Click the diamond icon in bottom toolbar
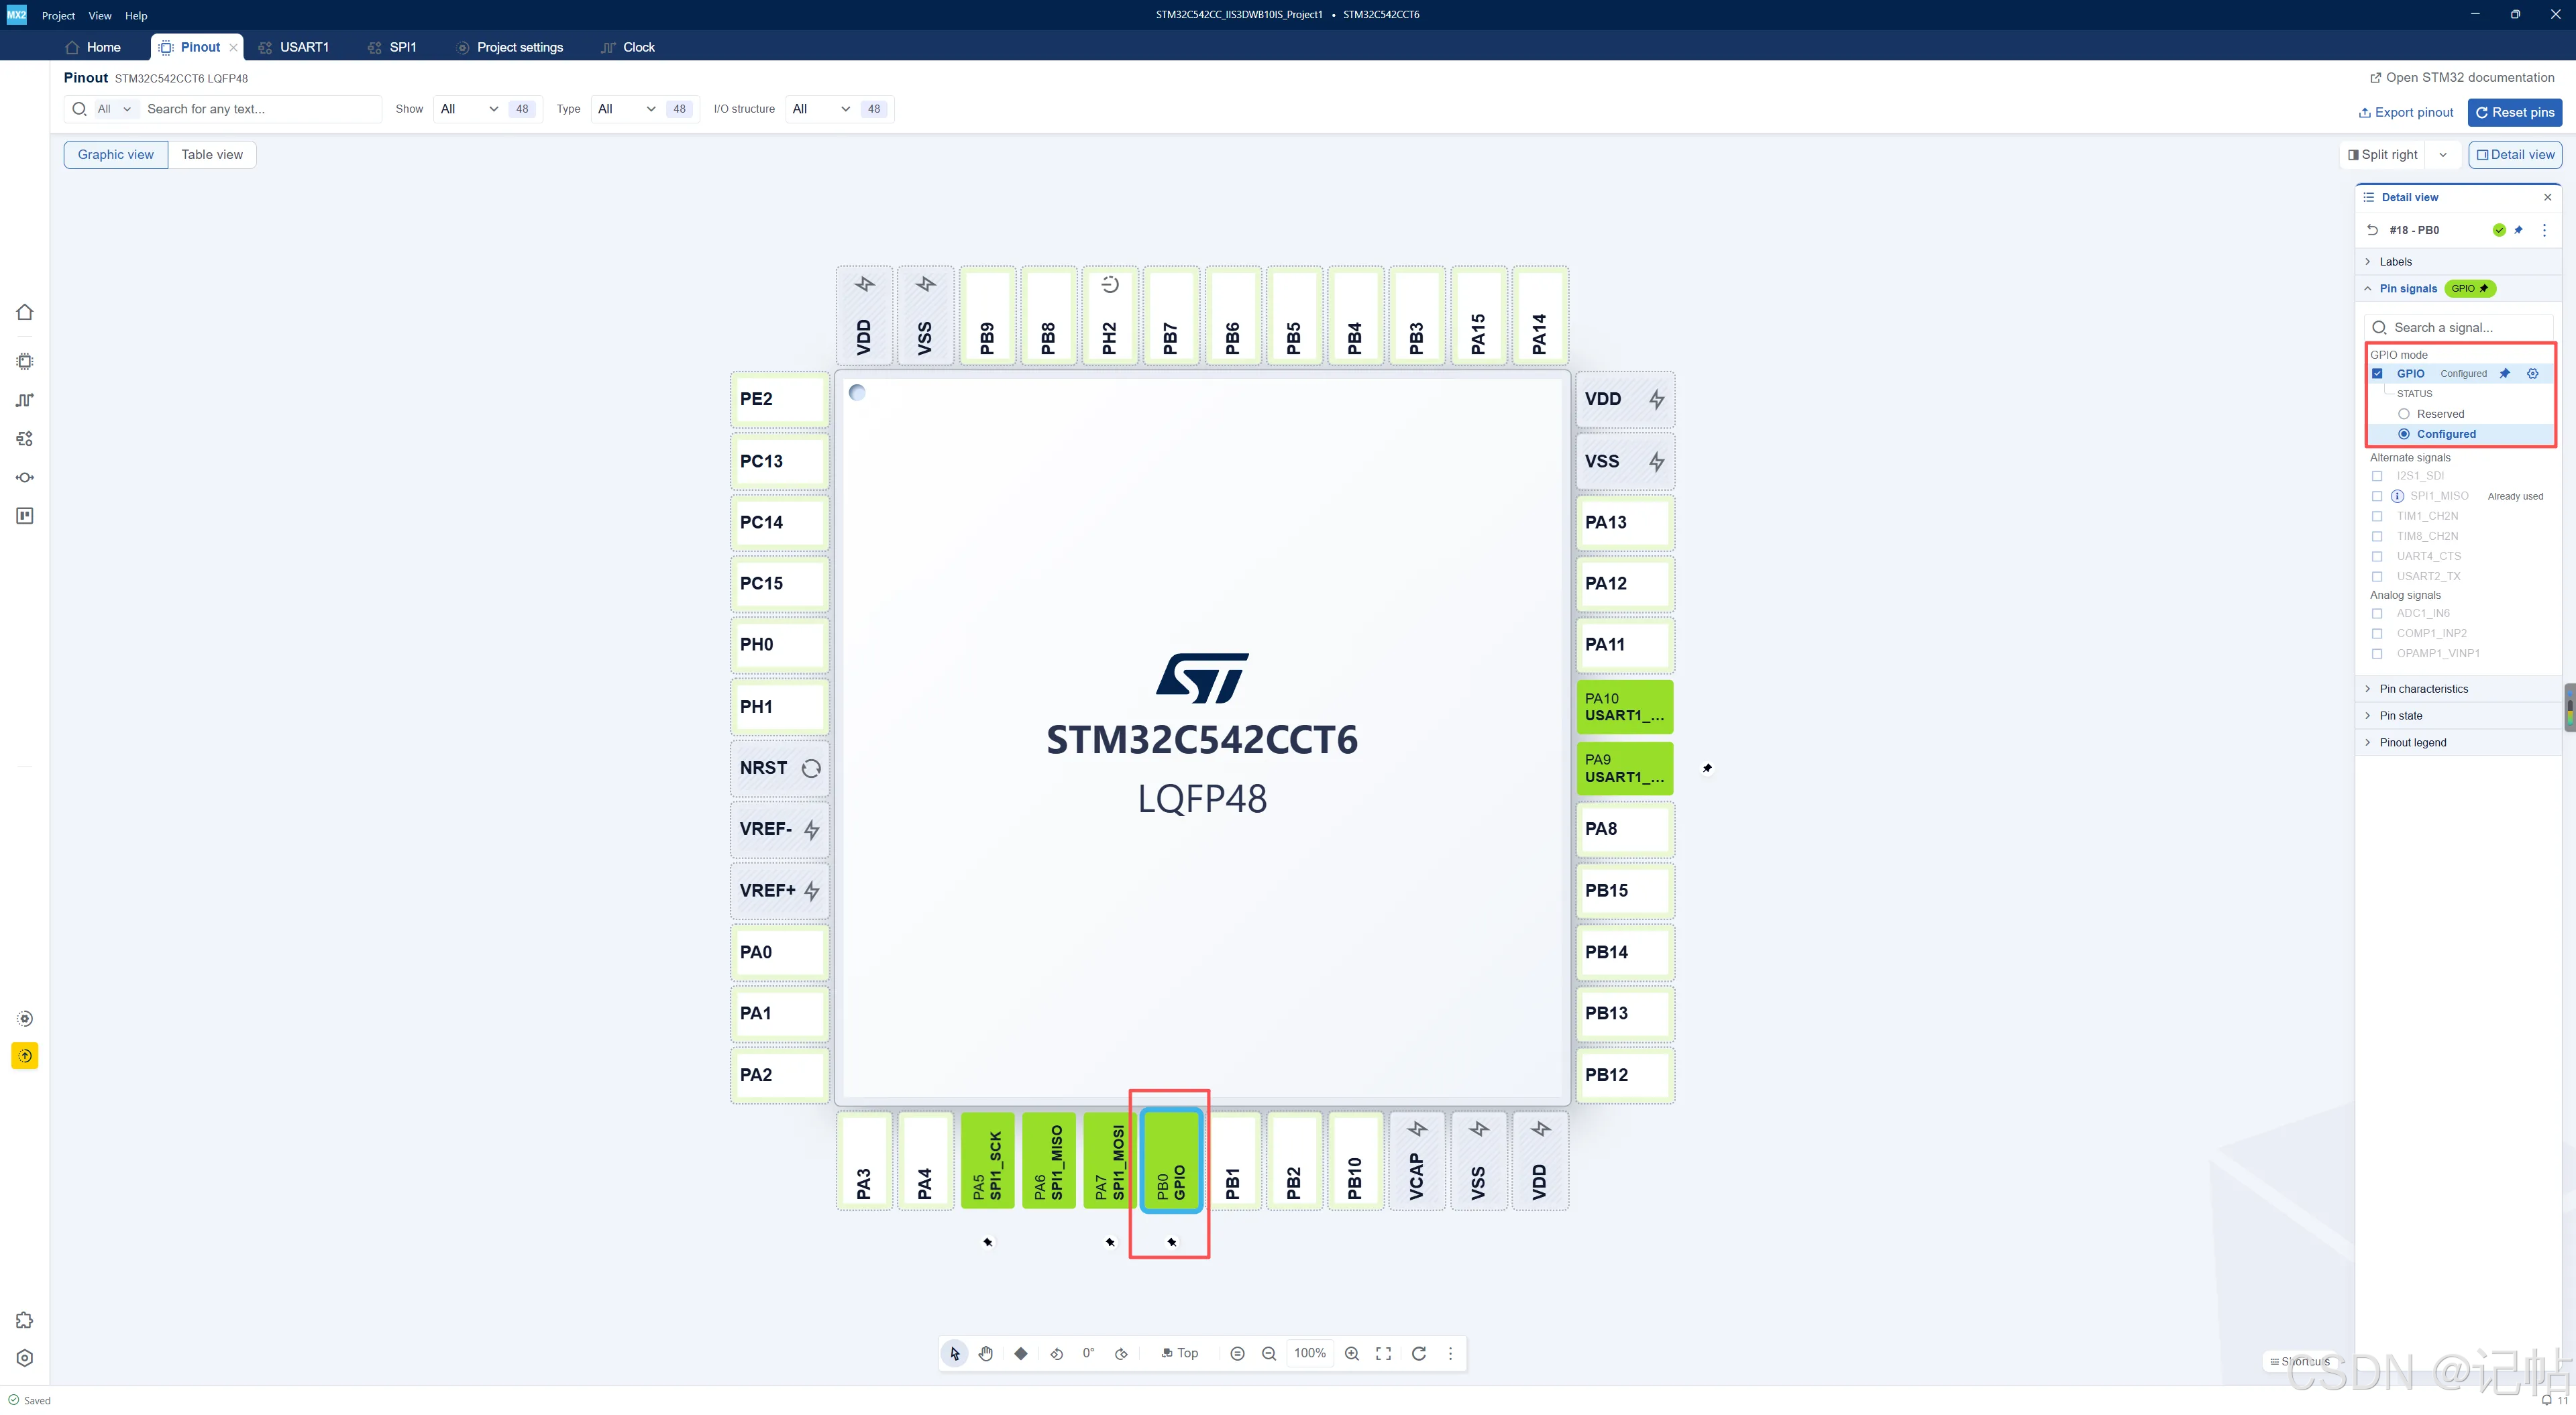Screen dimensions: 2576x1415 pos(1020,1353)
